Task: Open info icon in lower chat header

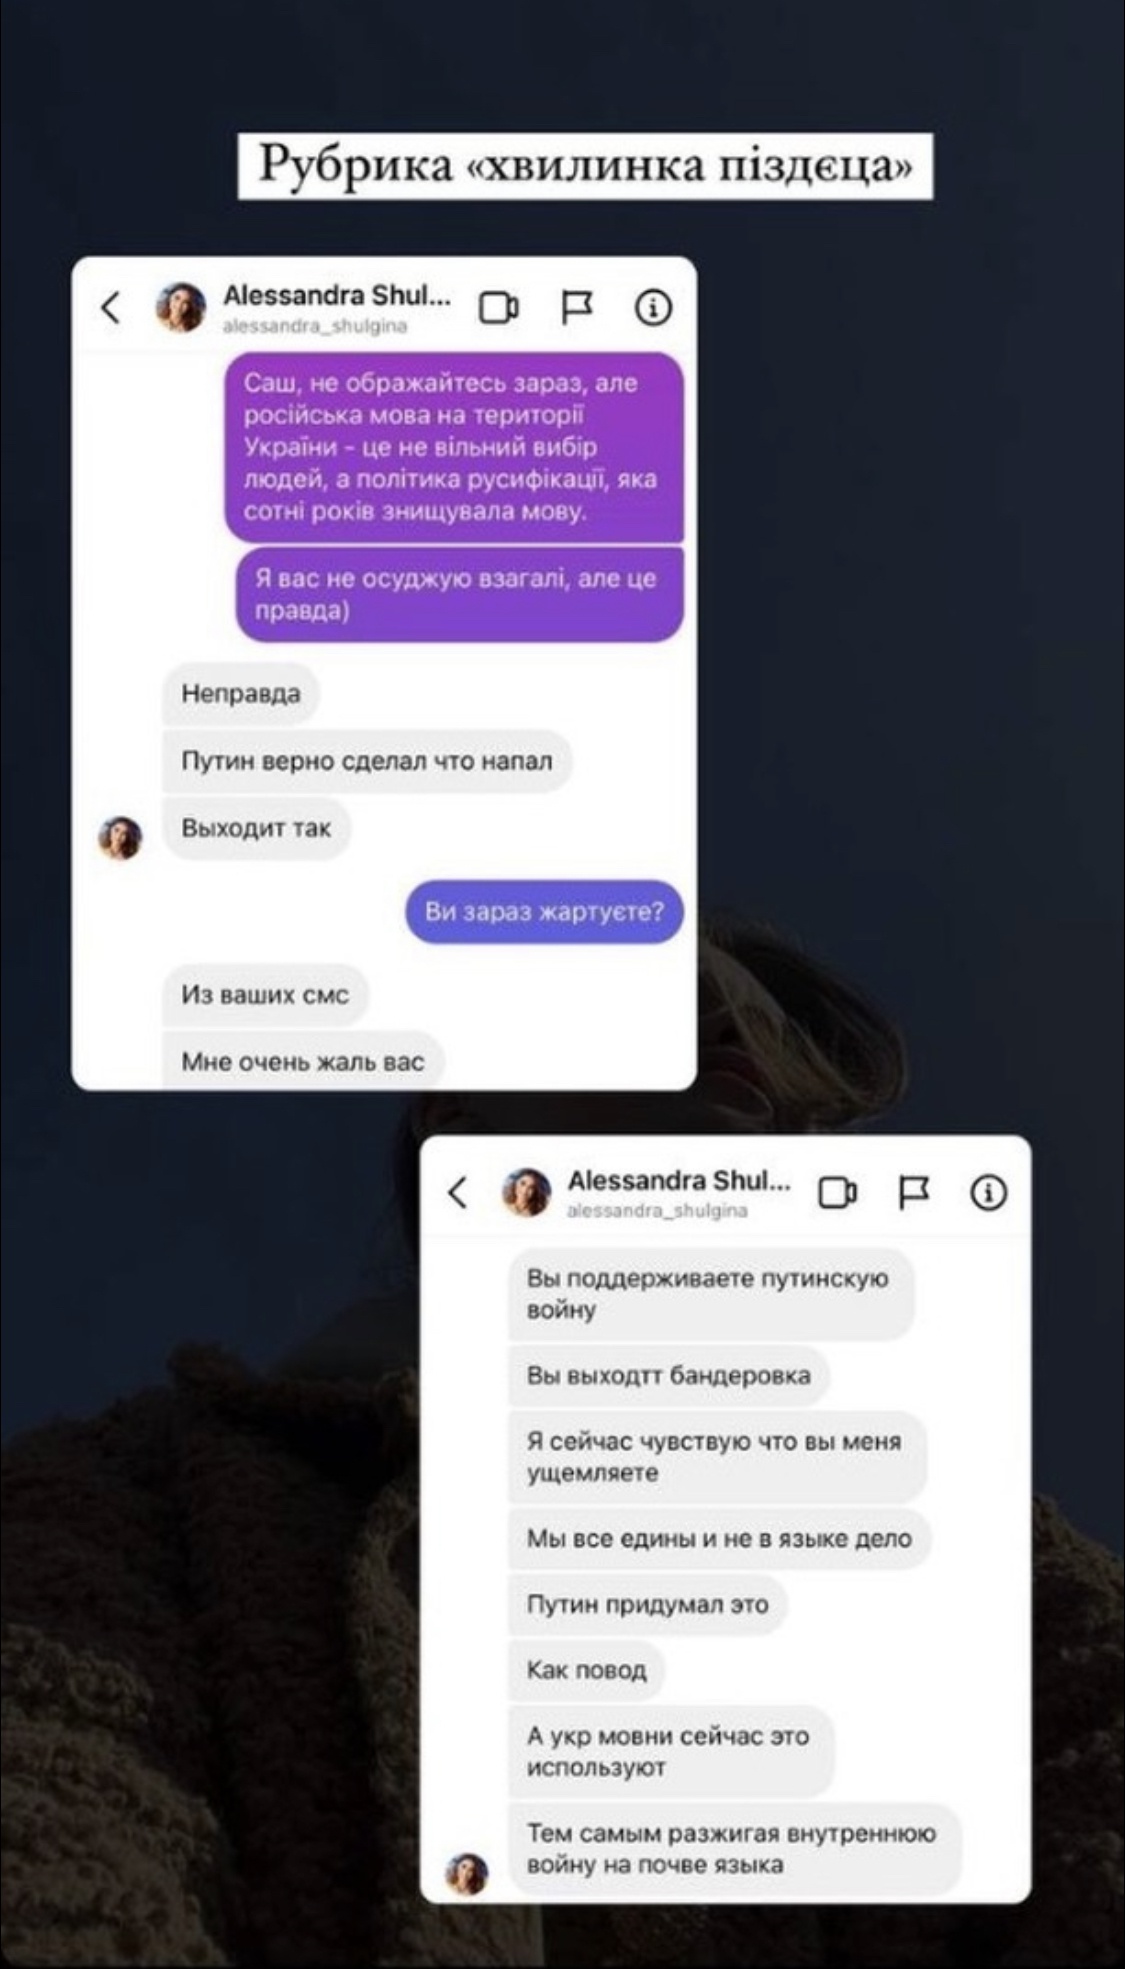Action: point(989,1192)
